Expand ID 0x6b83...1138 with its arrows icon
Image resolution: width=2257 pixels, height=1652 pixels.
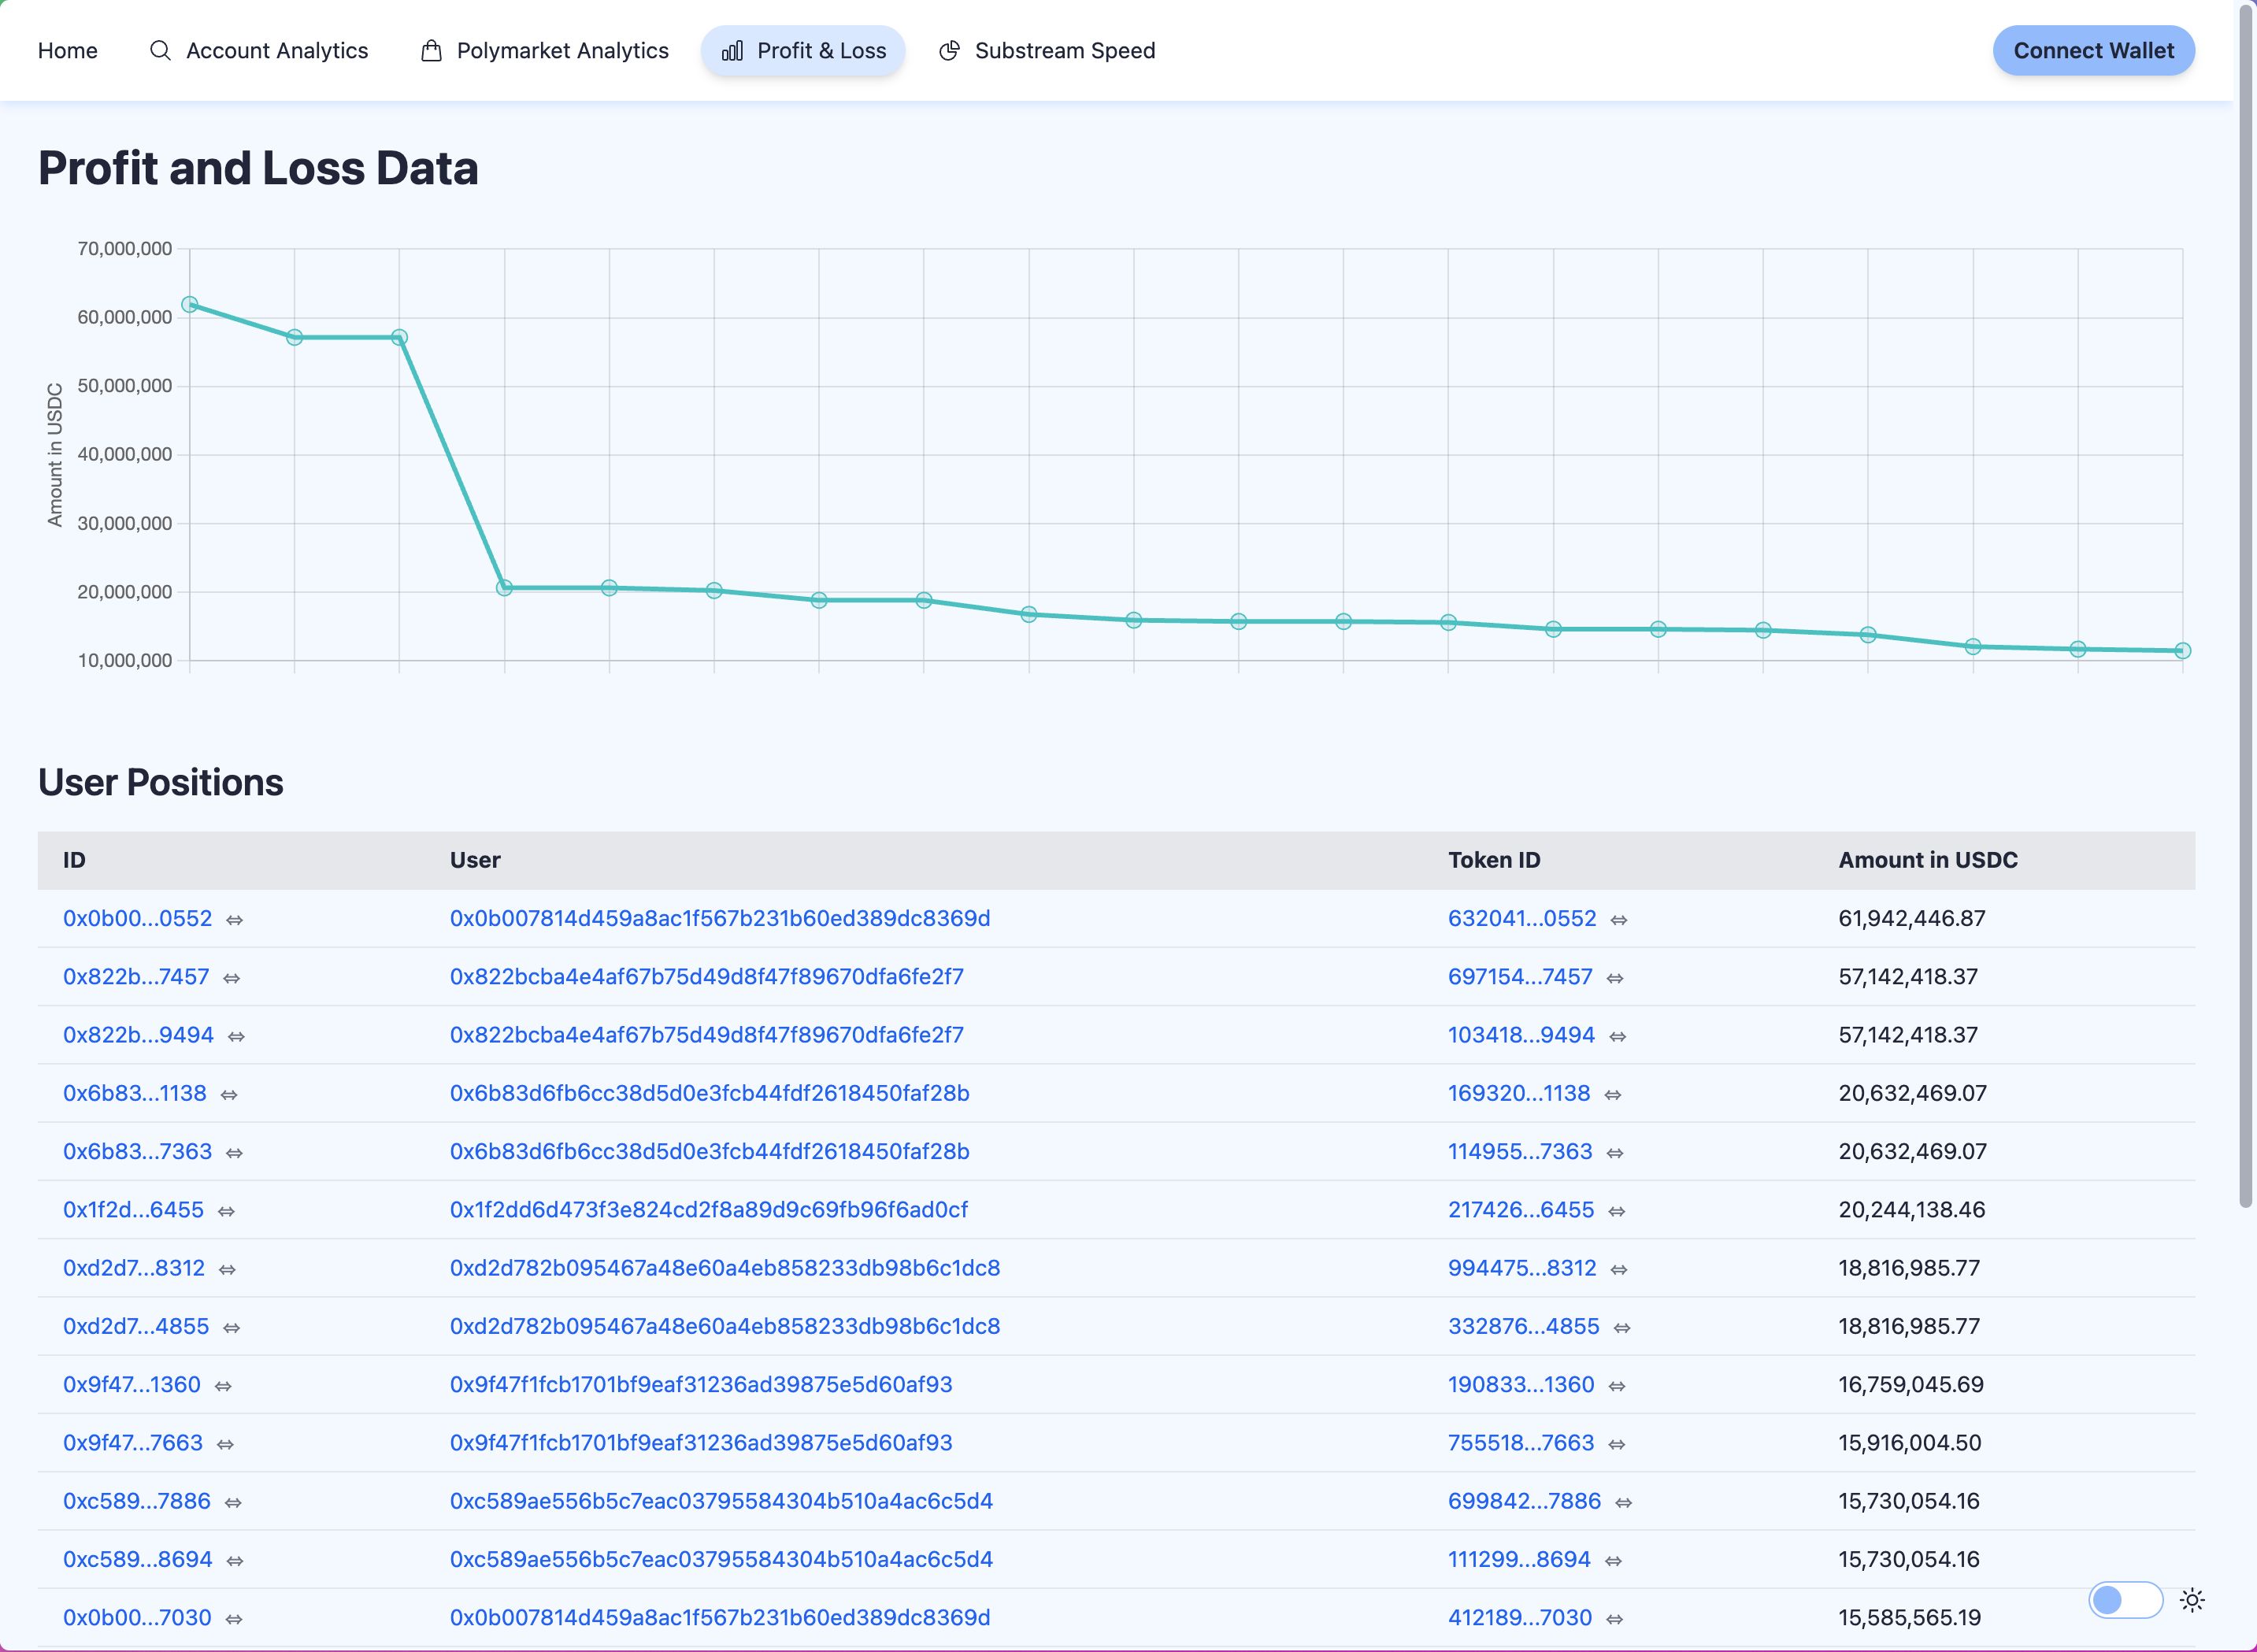point(229,1094)
